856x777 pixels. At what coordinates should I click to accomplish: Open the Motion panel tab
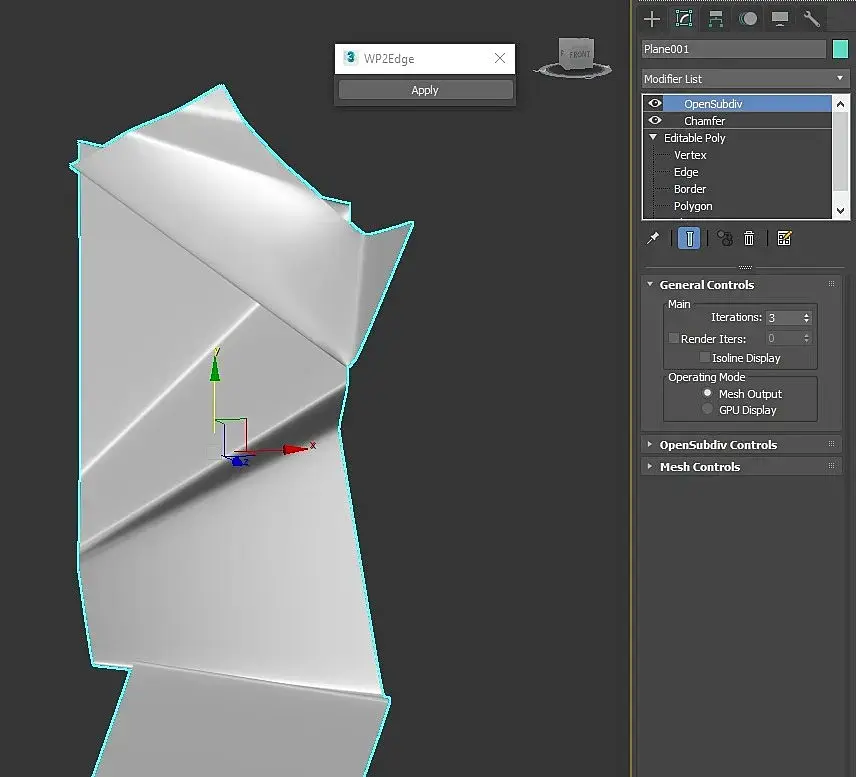coord(748,19)
